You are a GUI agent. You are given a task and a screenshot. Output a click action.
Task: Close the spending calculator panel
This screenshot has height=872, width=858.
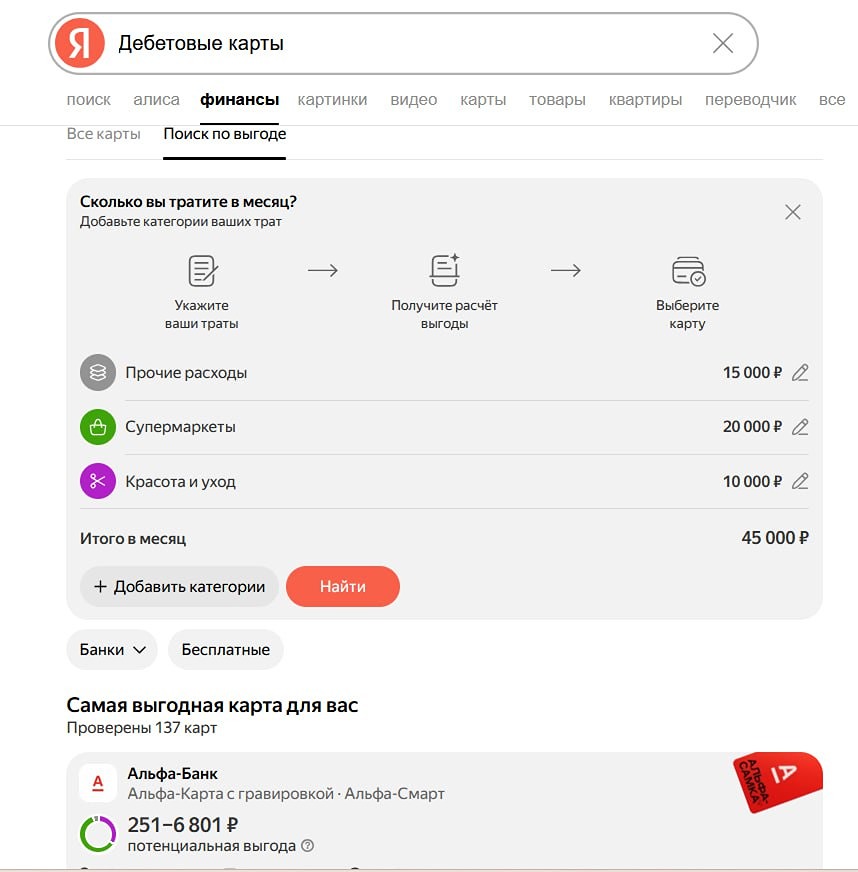(792, 212)
